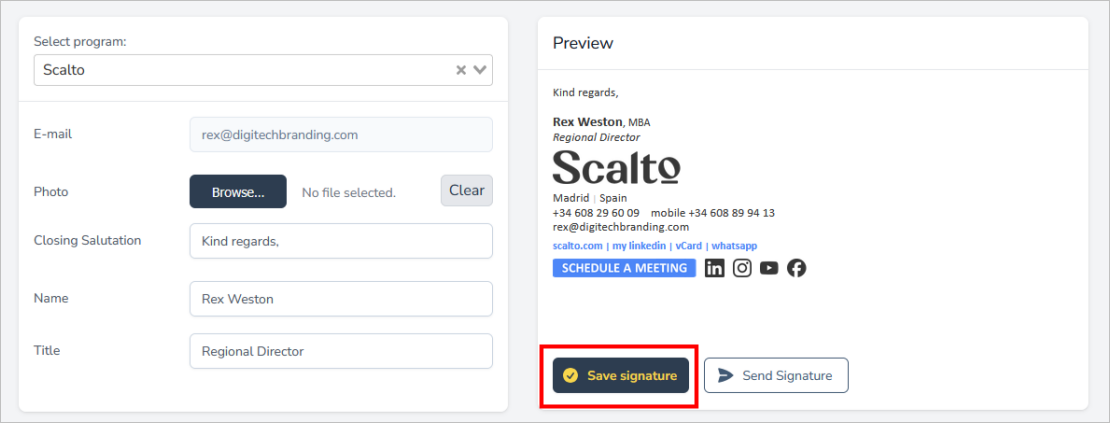This screenshot has width=1110, height=423.
Task: Open the Scalto program combo box
Action: pyautogui.click(x=240, y=70)
